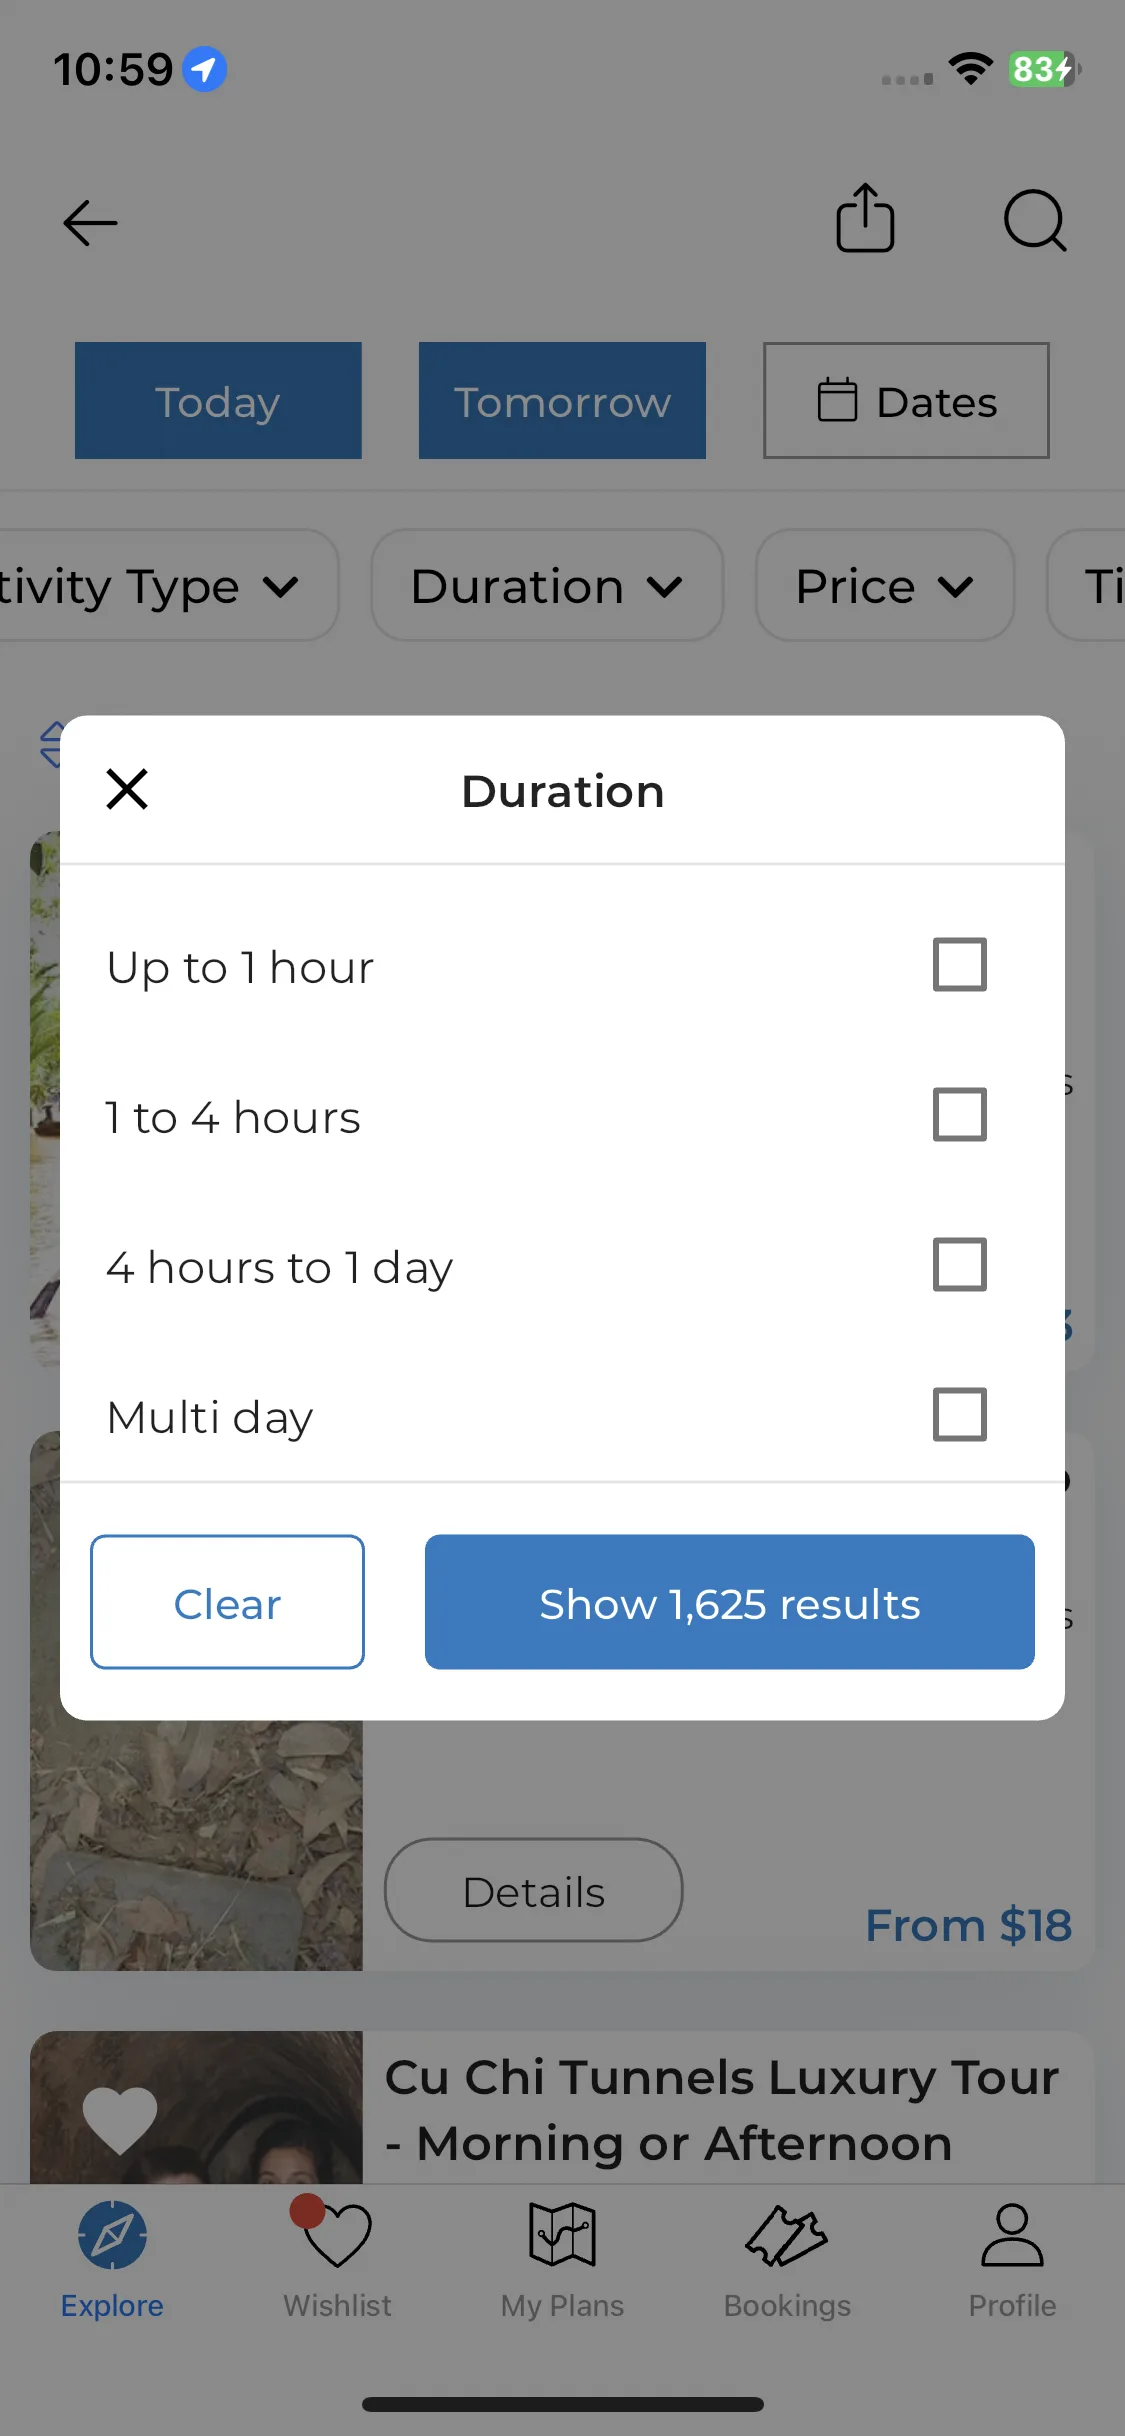The width and height of the screenshot is (1125, 2436).
Task: Check the 1 to 4 hours box
Action: click(x=960, y=1115)
